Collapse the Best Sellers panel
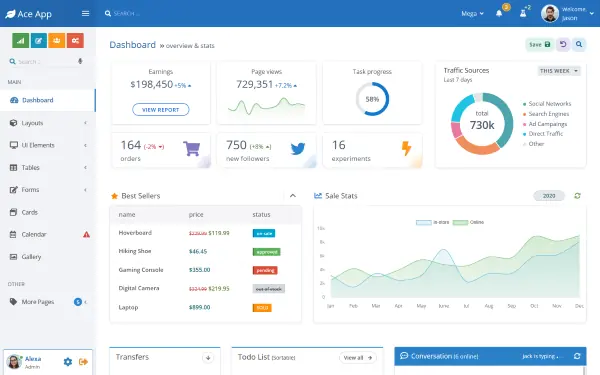This screenshot has width=600, height=375. coord(293,196)
